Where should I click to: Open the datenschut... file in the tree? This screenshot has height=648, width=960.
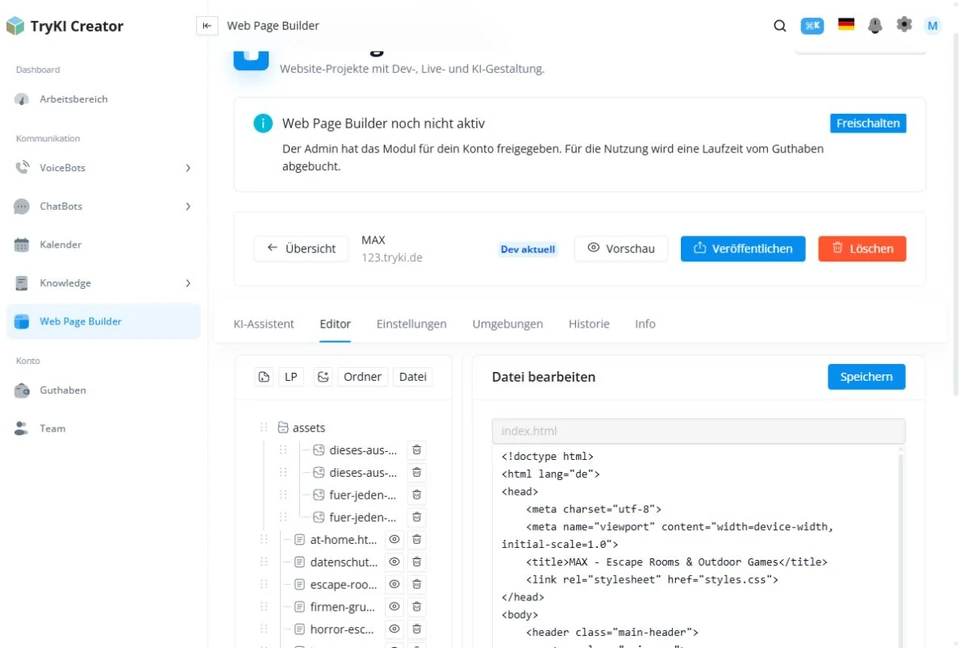[x=343, y=562]
